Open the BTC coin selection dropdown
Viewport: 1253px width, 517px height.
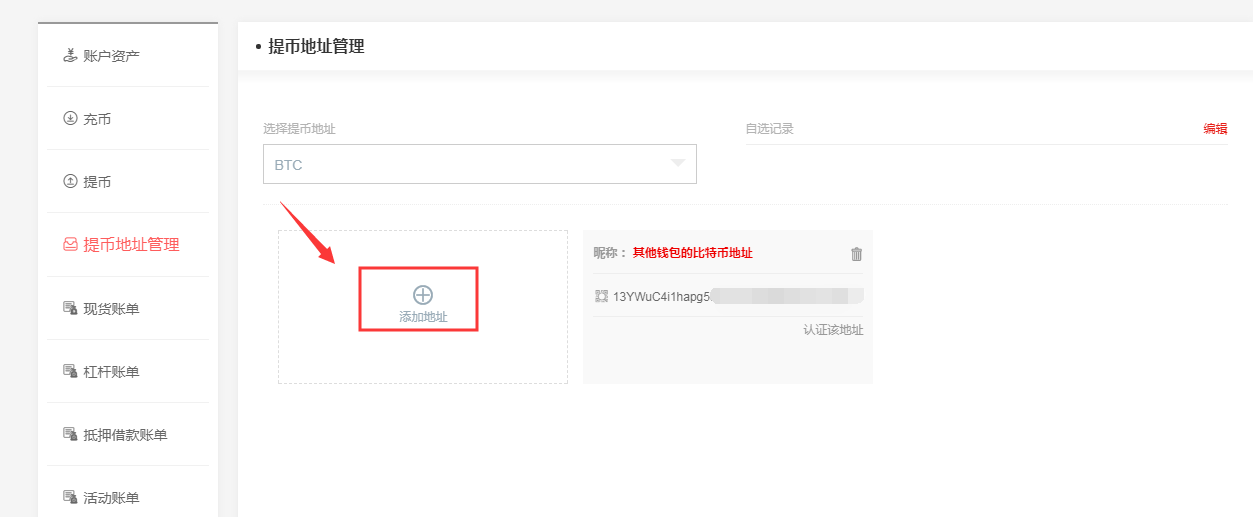pyautogui.click(x=470, y=164)
